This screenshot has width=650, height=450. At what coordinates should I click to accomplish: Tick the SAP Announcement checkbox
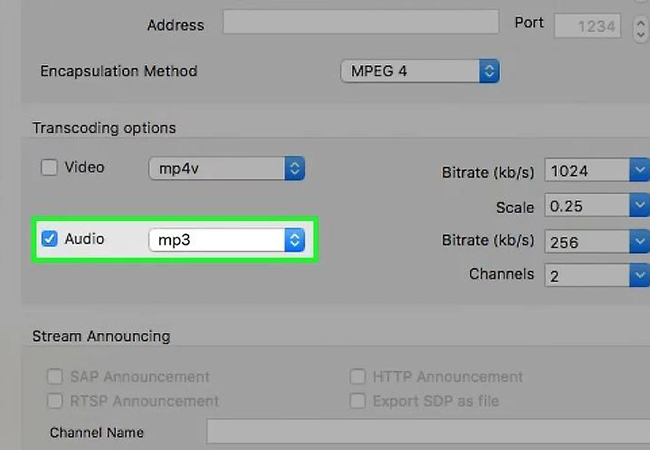(55, 377)
